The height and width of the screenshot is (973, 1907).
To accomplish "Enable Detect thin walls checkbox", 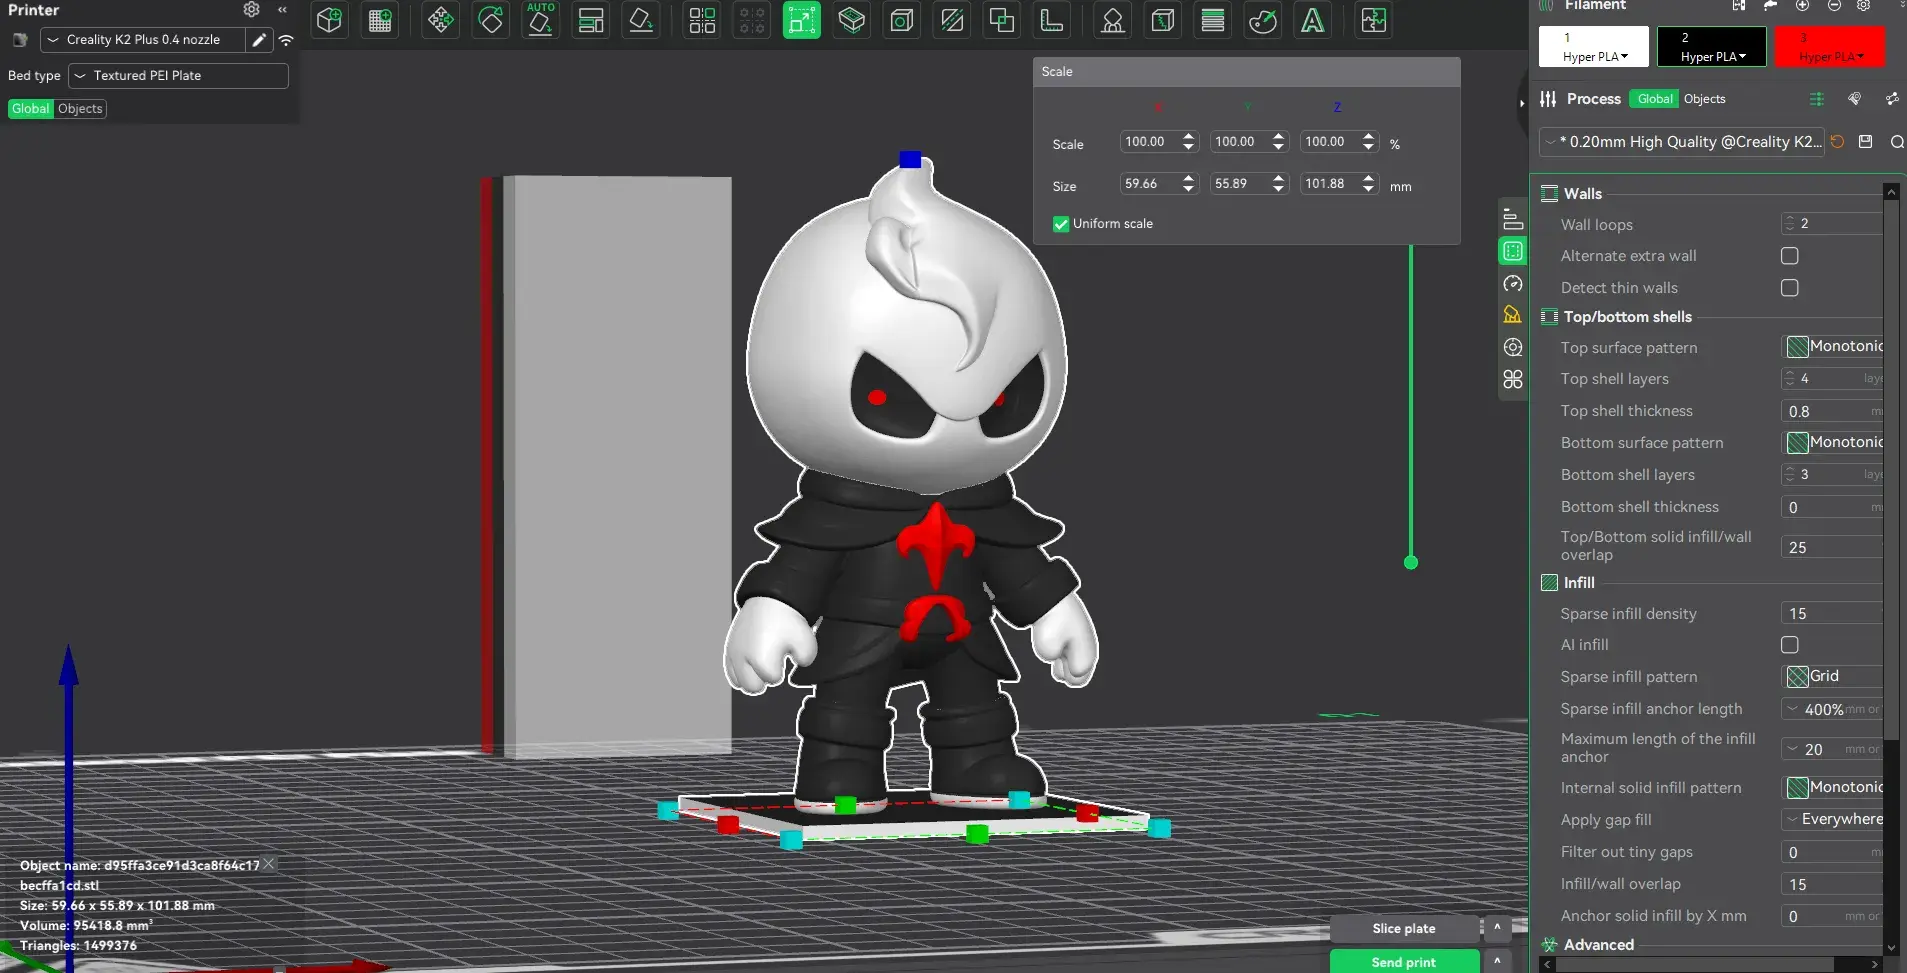I will [1790, 288].
